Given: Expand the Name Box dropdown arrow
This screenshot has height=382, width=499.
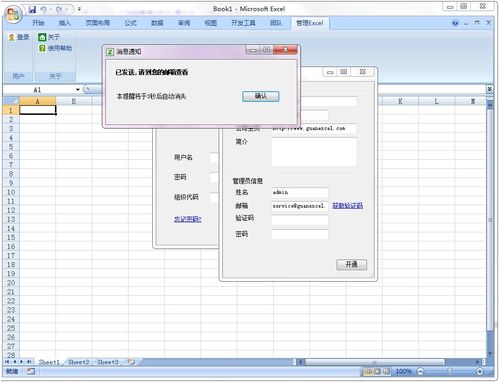Looking at the screenshot, I should click(78, 90).
